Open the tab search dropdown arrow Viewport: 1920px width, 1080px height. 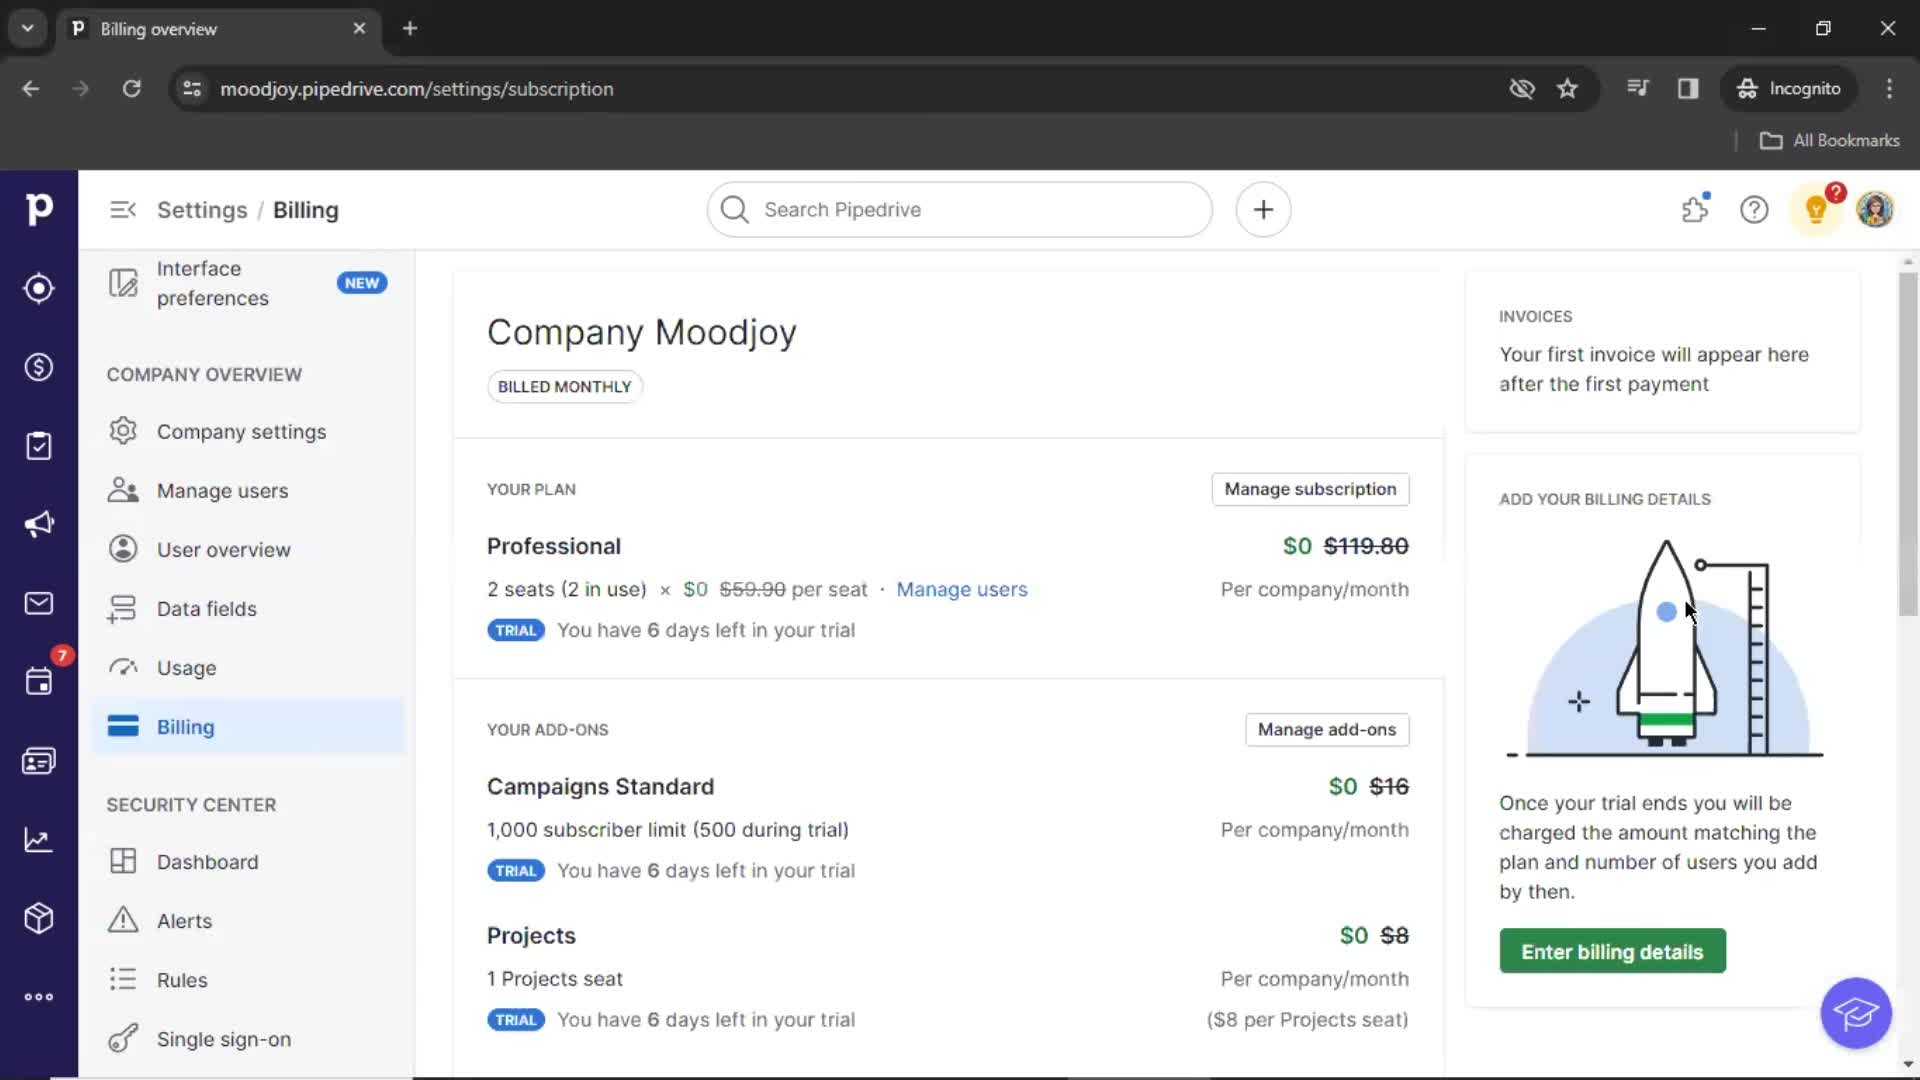[28, 29]
